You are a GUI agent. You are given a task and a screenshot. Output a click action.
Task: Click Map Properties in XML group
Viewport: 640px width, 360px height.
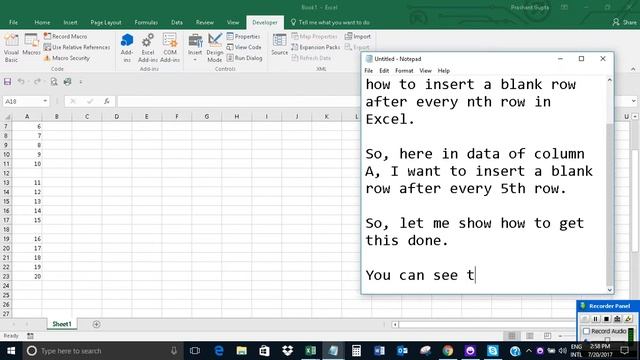[x=314, y=36]
